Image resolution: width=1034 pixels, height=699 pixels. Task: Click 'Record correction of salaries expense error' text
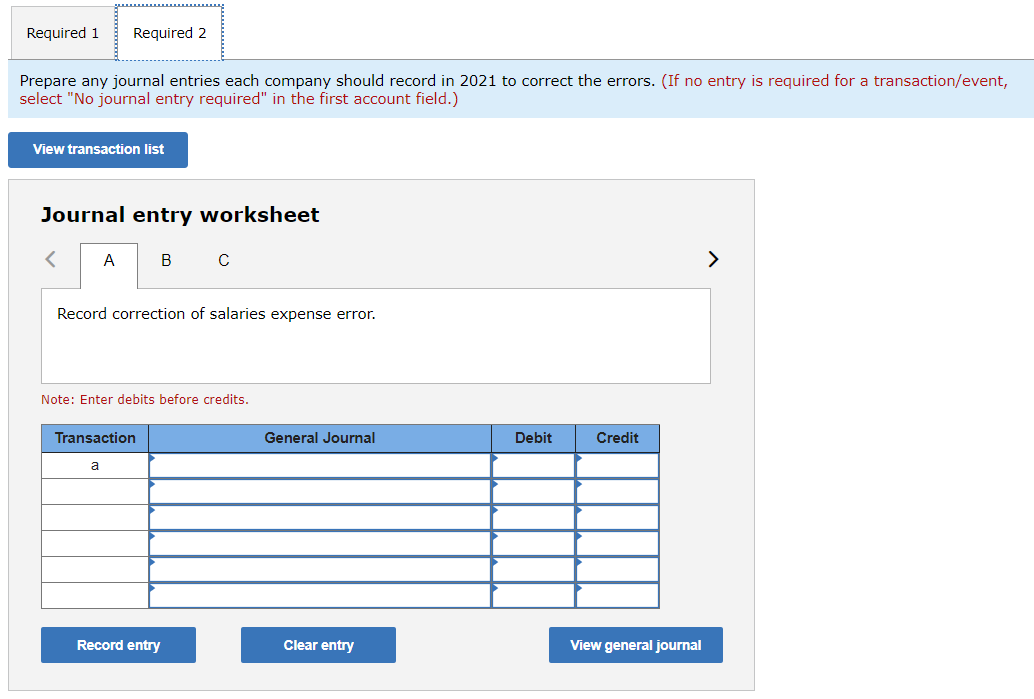click(216, 314)
